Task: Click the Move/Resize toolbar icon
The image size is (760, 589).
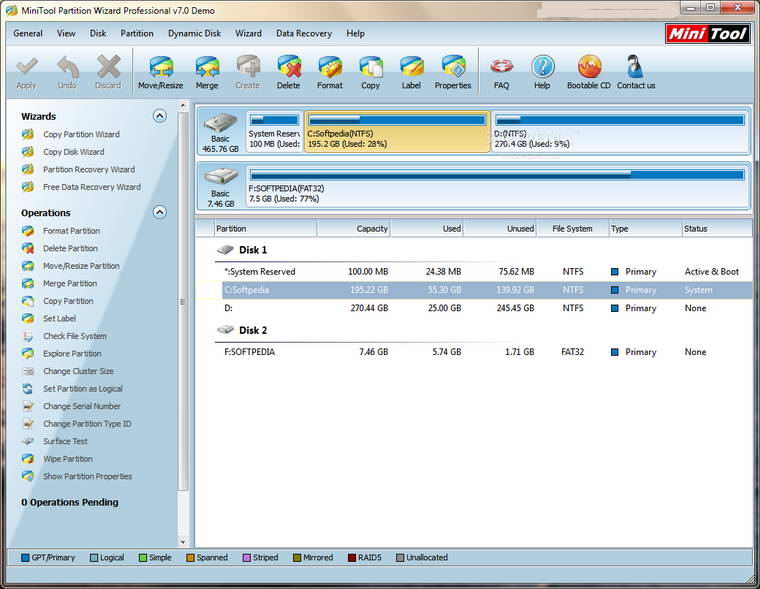Action: click(160, 73)
